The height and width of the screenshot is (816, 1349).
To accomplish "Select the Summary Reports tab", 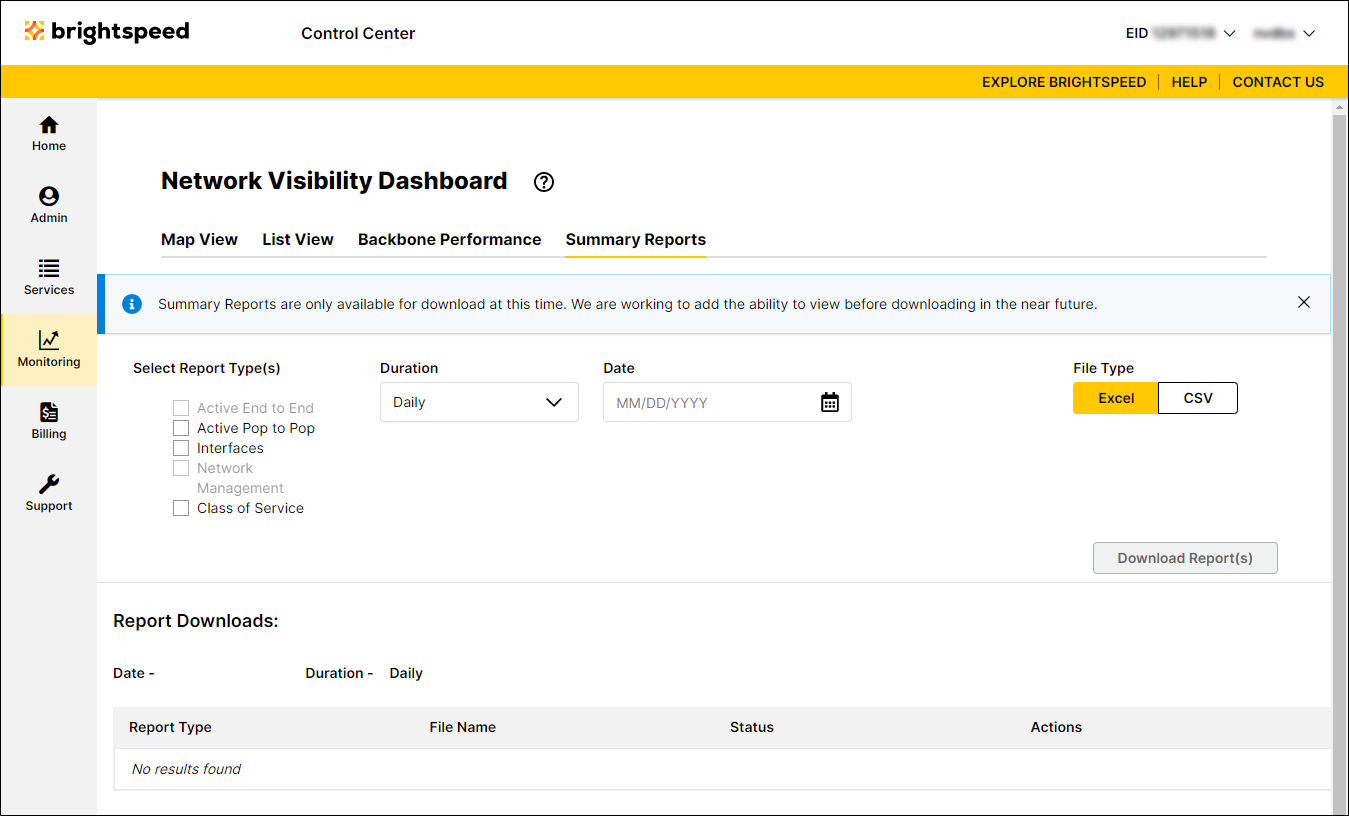I will pos(636,240).
